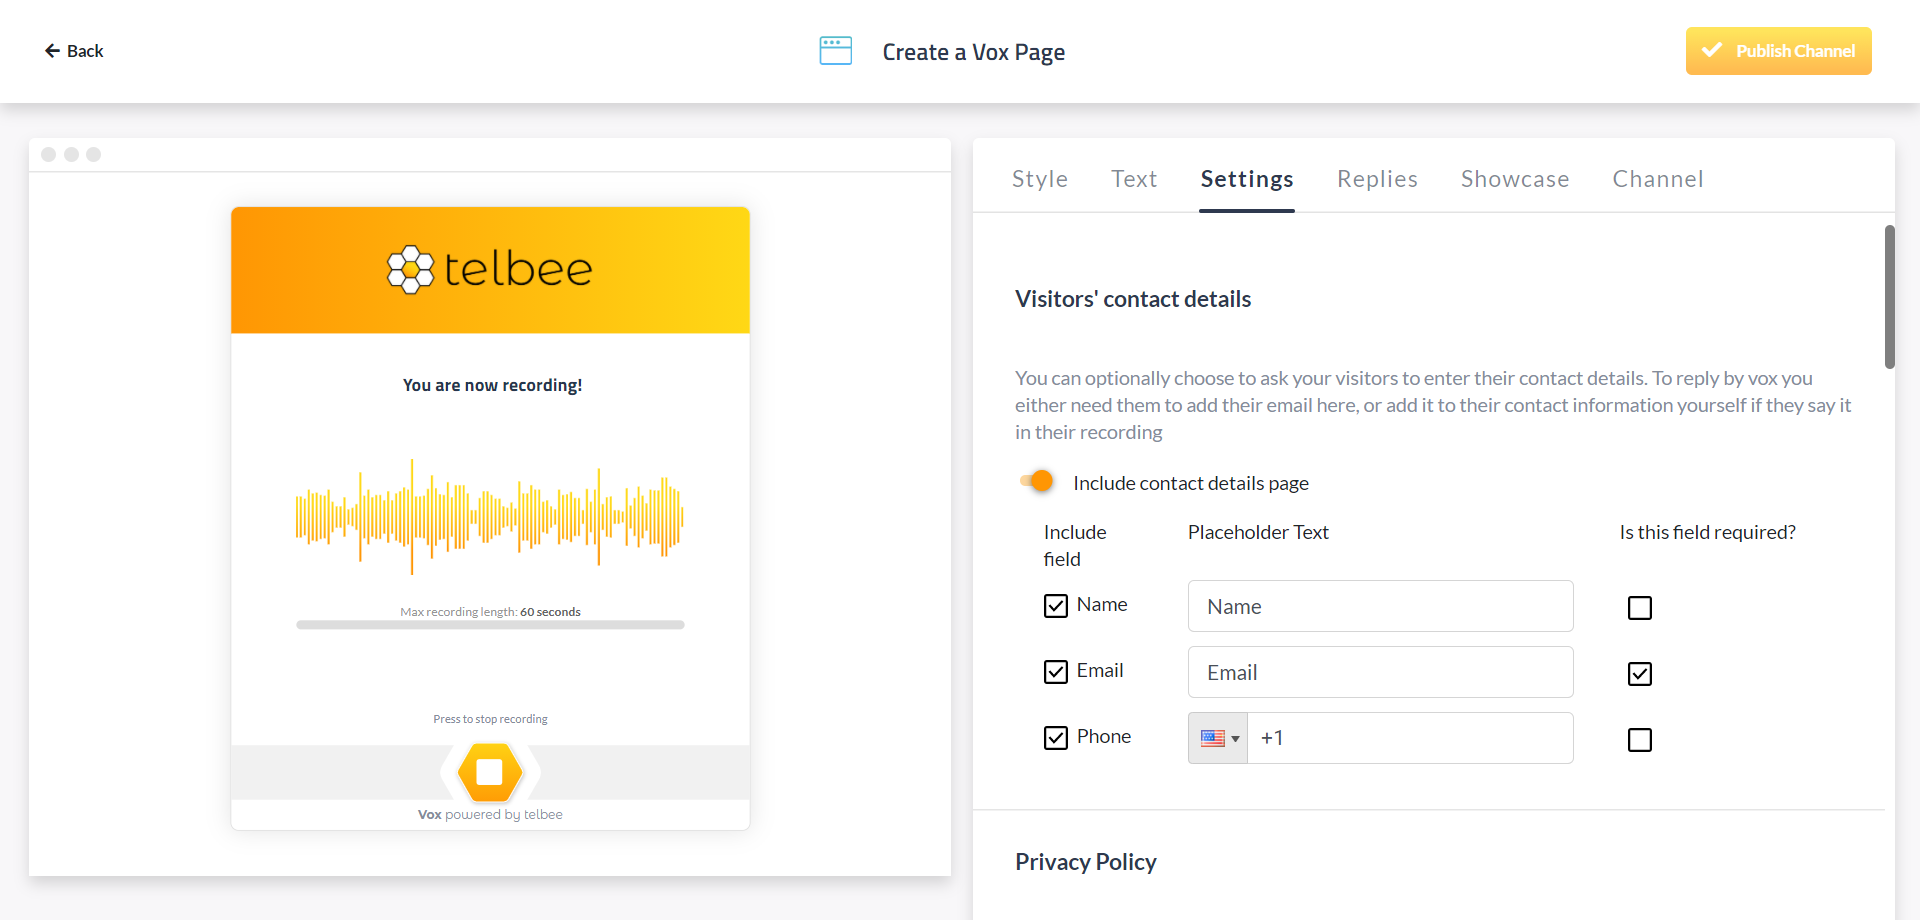Click the Publish Channel checkmark icon
The image size is (1920, 920).
pos(1712,50)
